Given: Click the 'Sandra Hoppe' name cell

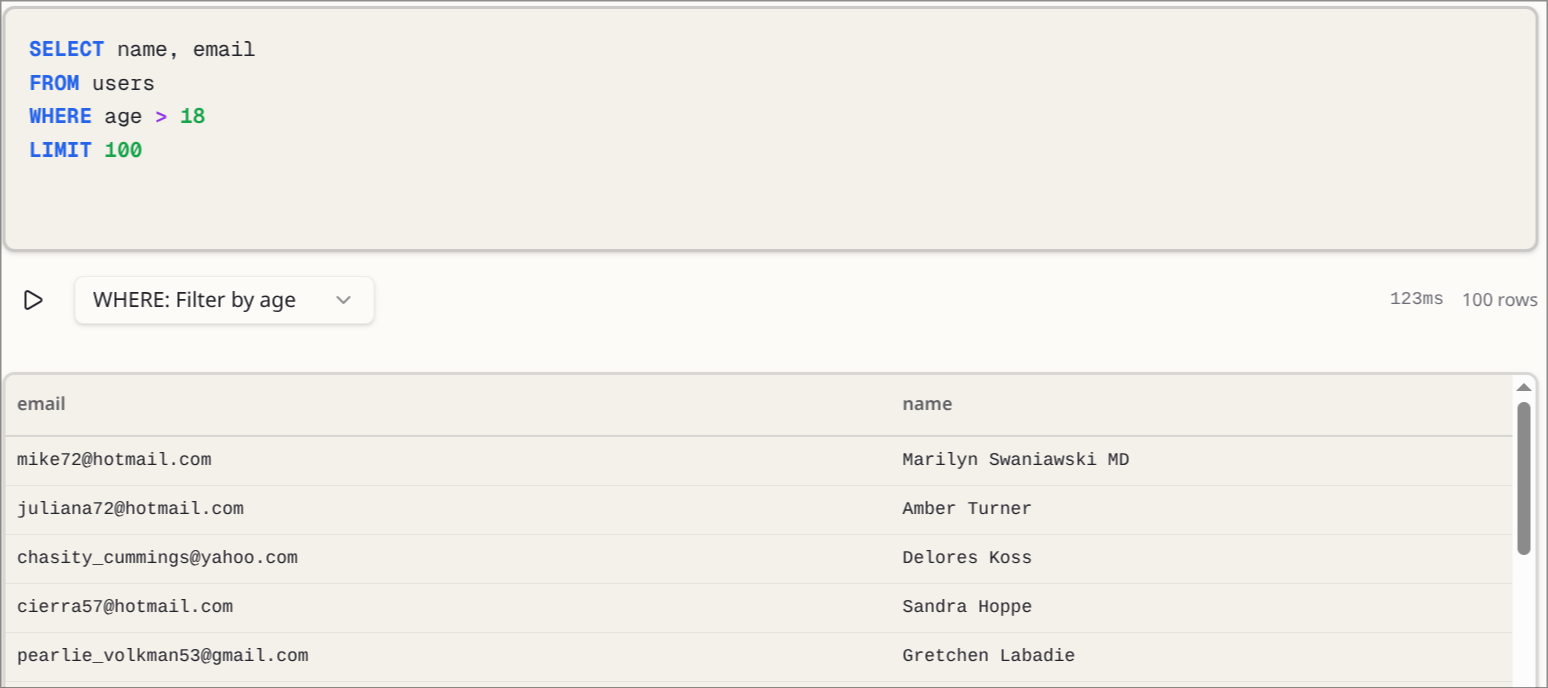Looking at the screenshot, I should click(966, 607).
